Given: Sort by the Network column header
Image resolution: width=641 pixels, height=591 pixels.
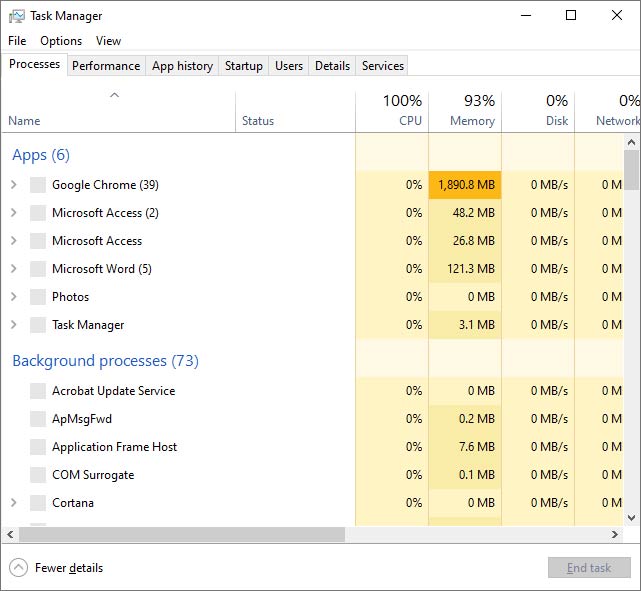Looking at the screenshot, I should (608, 111).
